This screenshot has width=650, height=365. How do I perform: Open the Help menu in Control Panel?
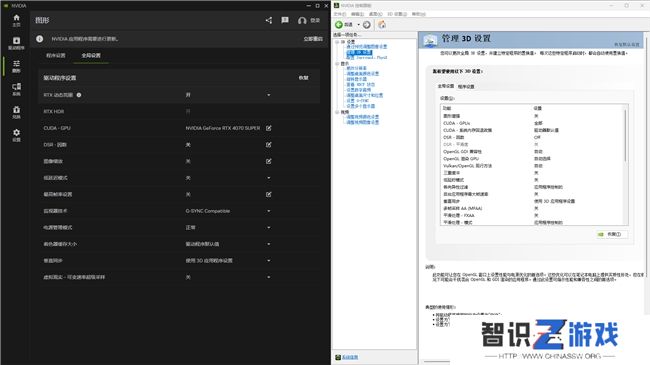click(419, 14)
